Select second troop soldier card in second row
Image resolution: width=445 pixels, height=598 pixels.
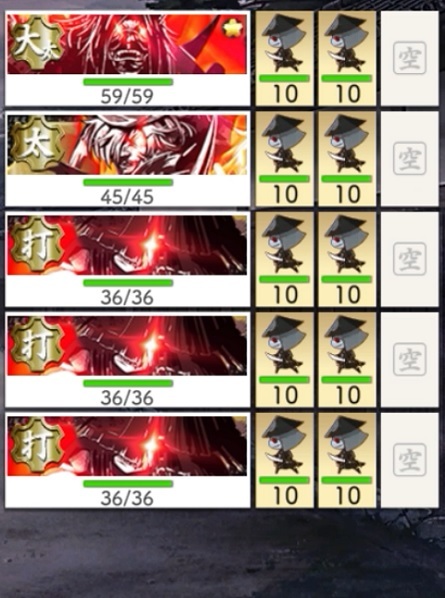click(x=347, y=159)
